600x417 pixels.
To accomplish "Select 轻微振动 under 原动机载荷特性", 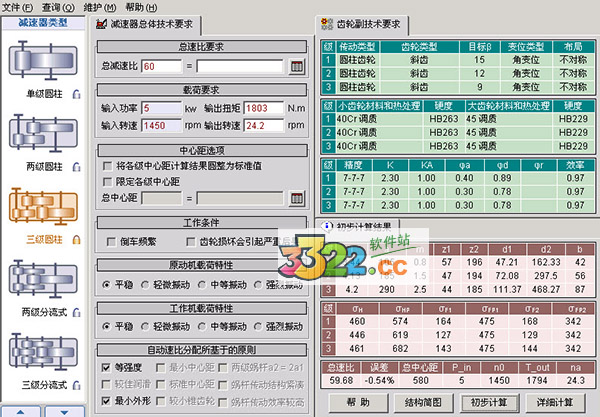I will (145, 285).
